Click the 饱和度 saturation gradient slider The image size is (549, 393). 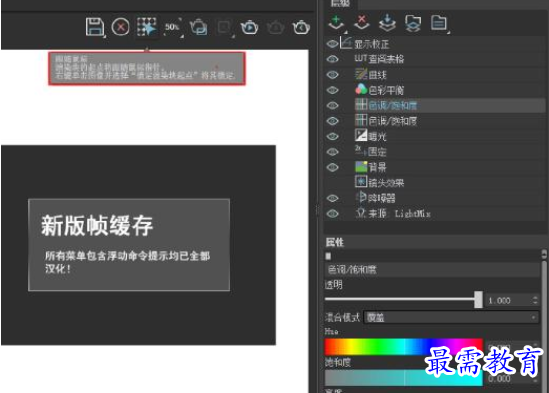(404, 378)
